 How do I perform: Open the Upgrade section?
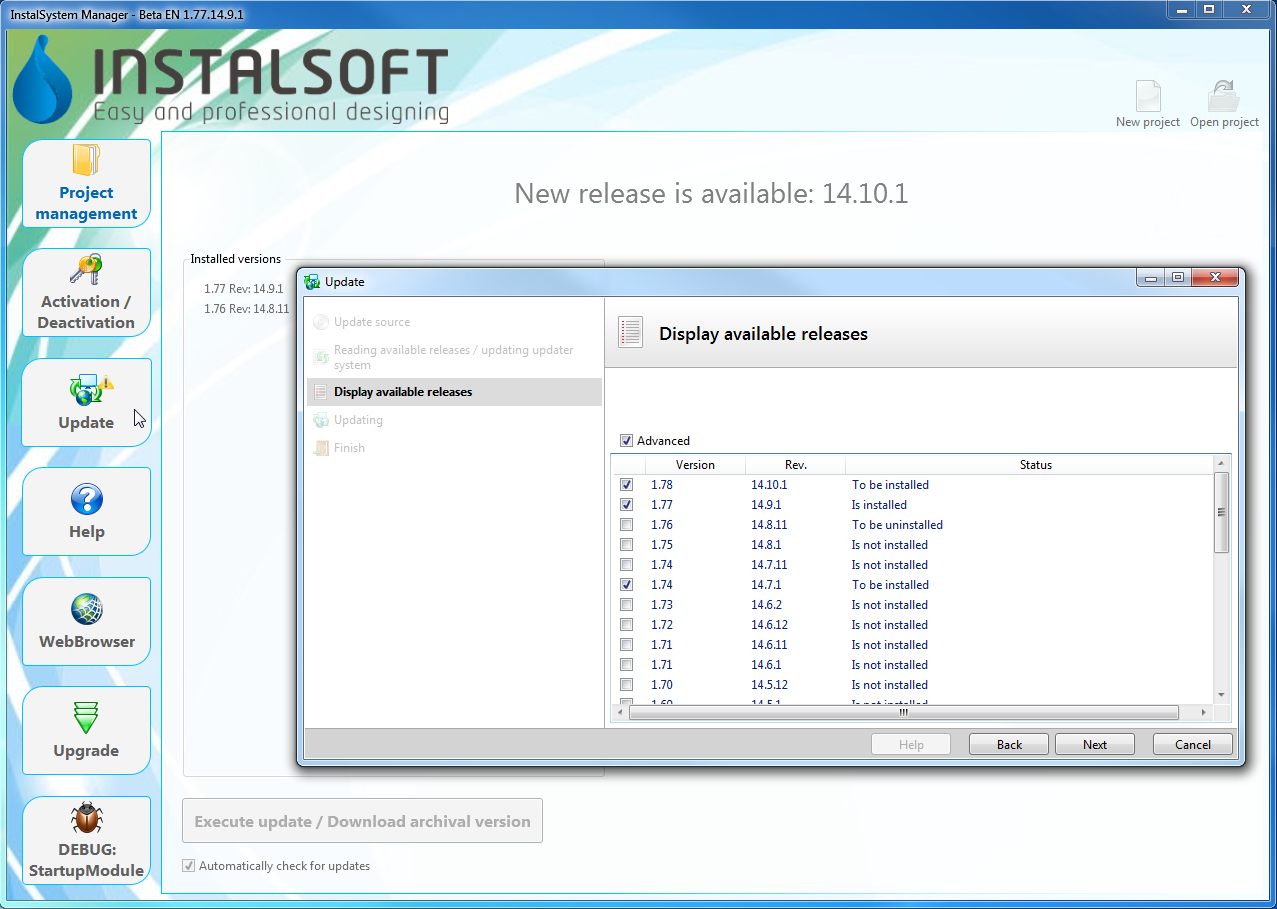click(86, 731)
